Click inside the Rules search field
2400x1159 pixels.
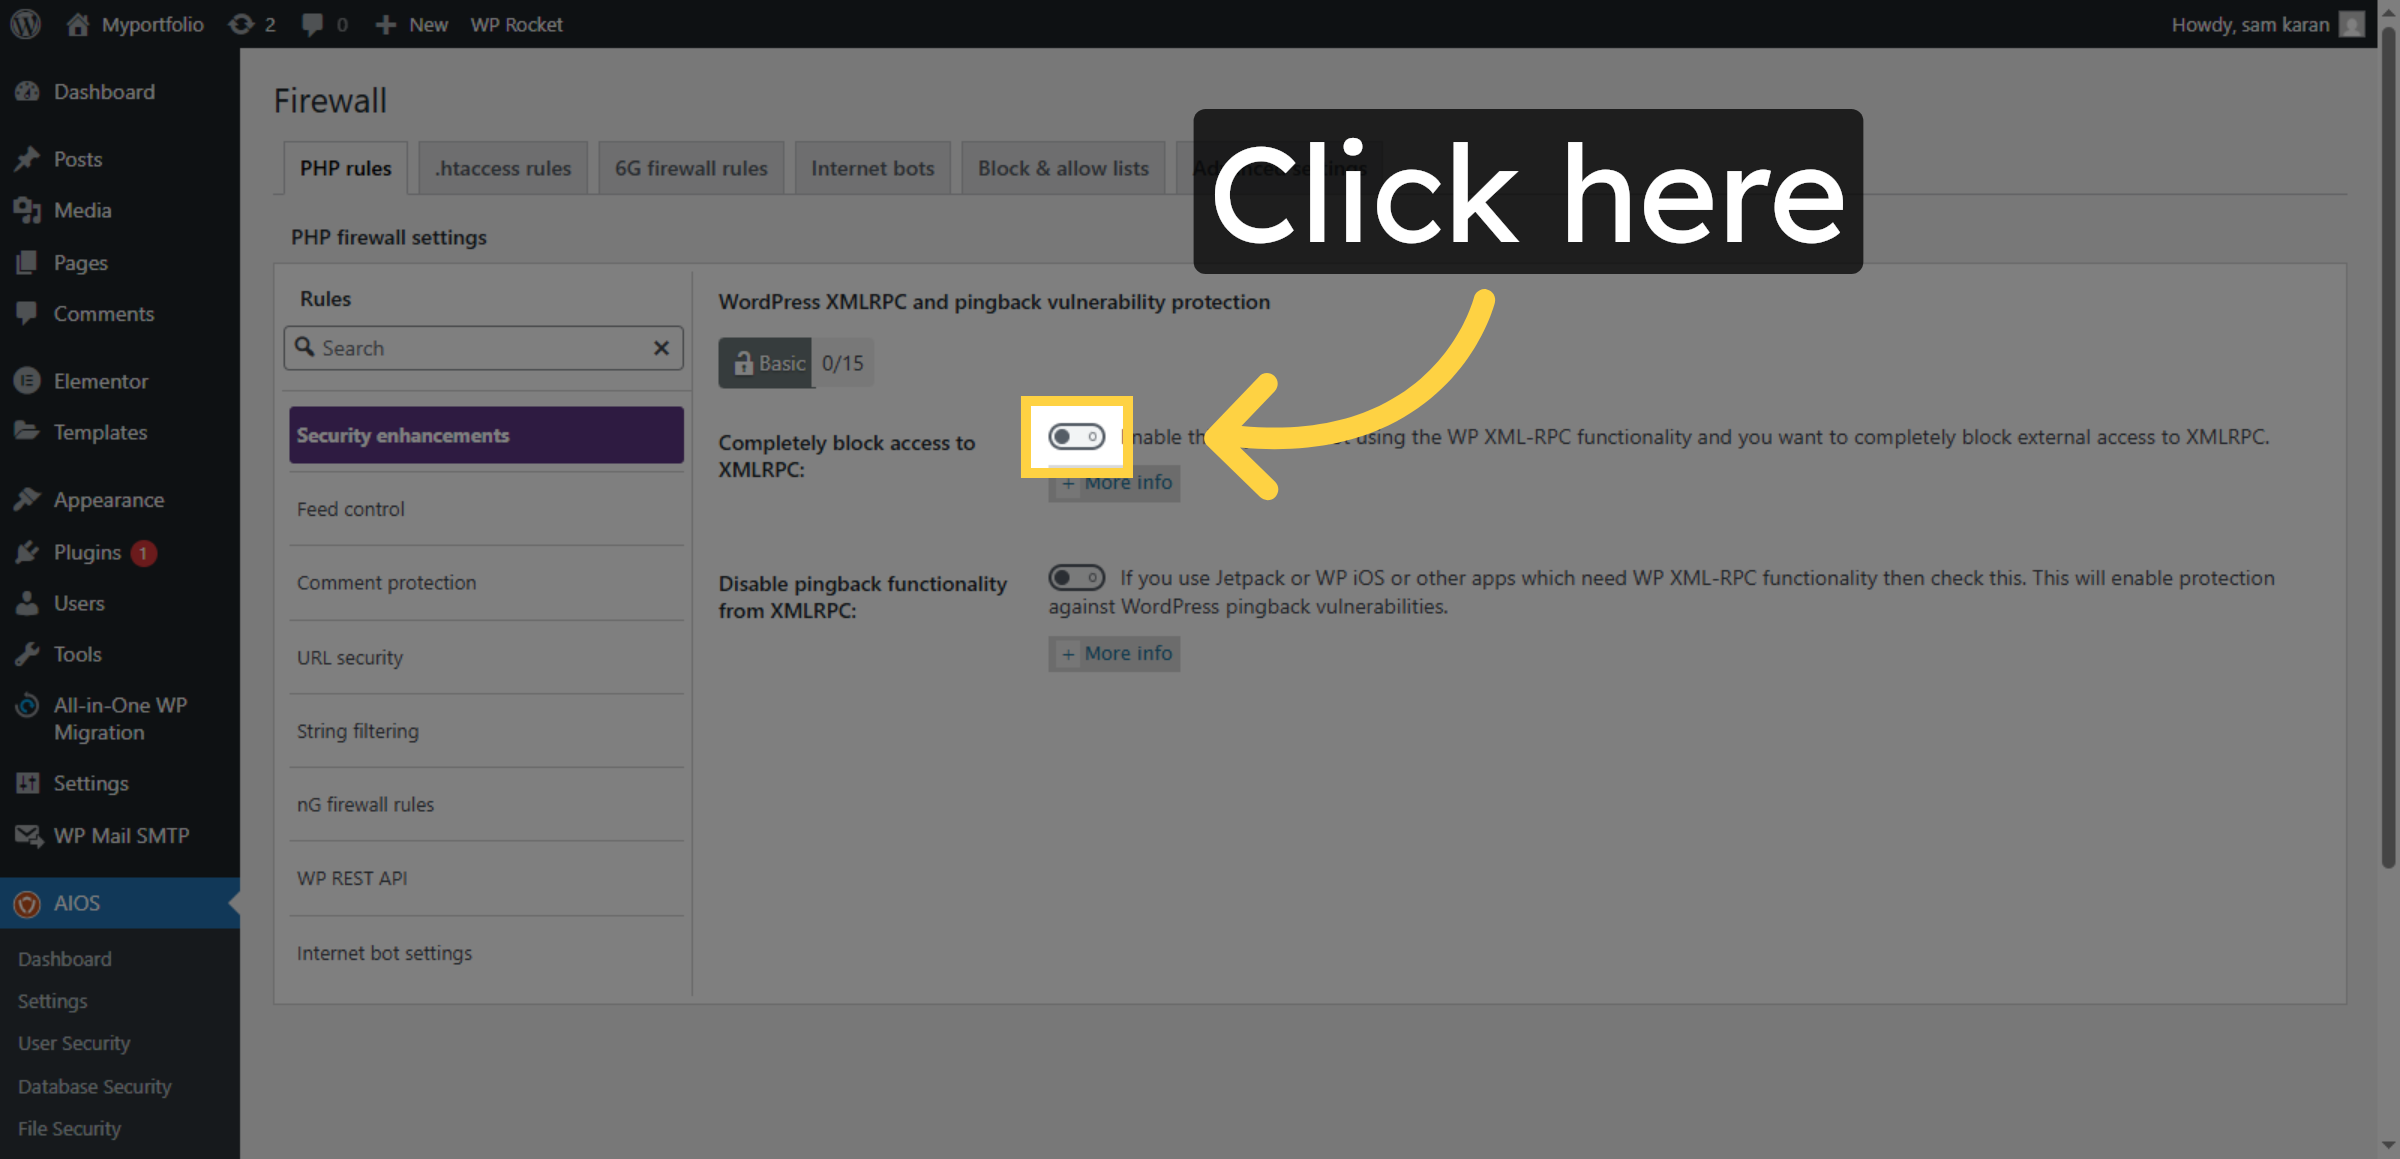coord(470,348)
